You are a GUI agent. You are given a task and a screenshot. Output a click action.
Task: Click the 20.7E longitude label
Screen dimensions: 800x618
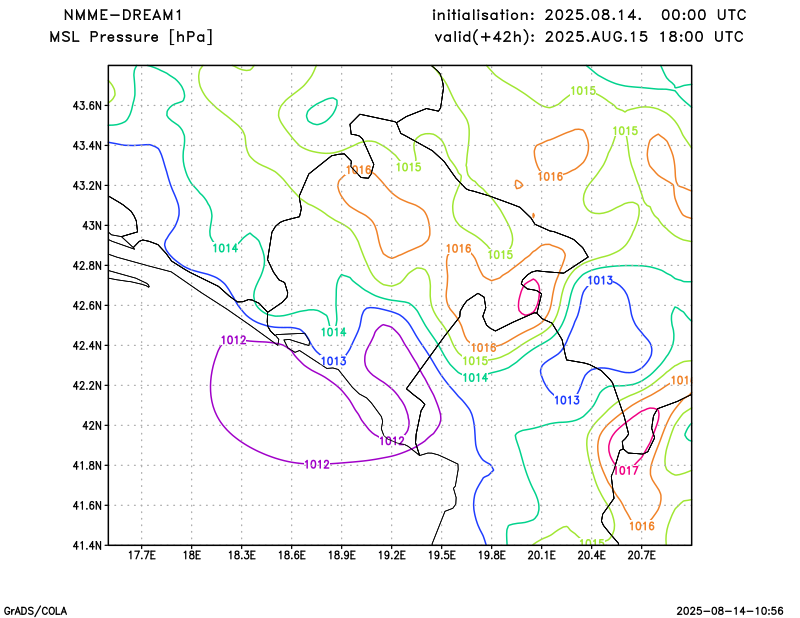[641, 555]
